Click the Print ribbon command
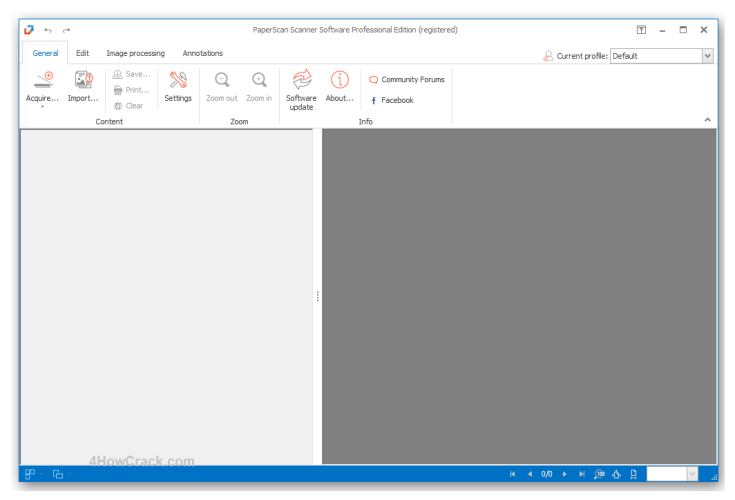This screenshot has height=500, width=735. coord(132,90)
